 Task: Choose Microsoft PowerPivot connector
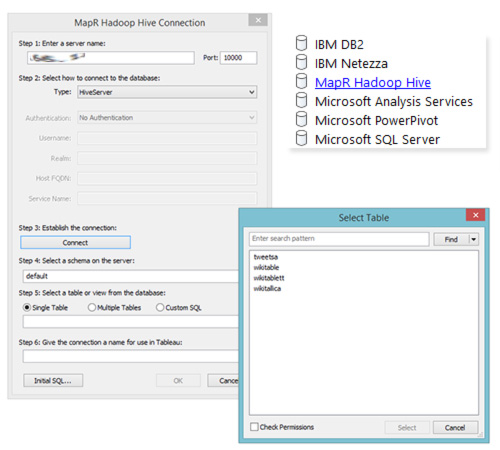click(x=376, y=120)
